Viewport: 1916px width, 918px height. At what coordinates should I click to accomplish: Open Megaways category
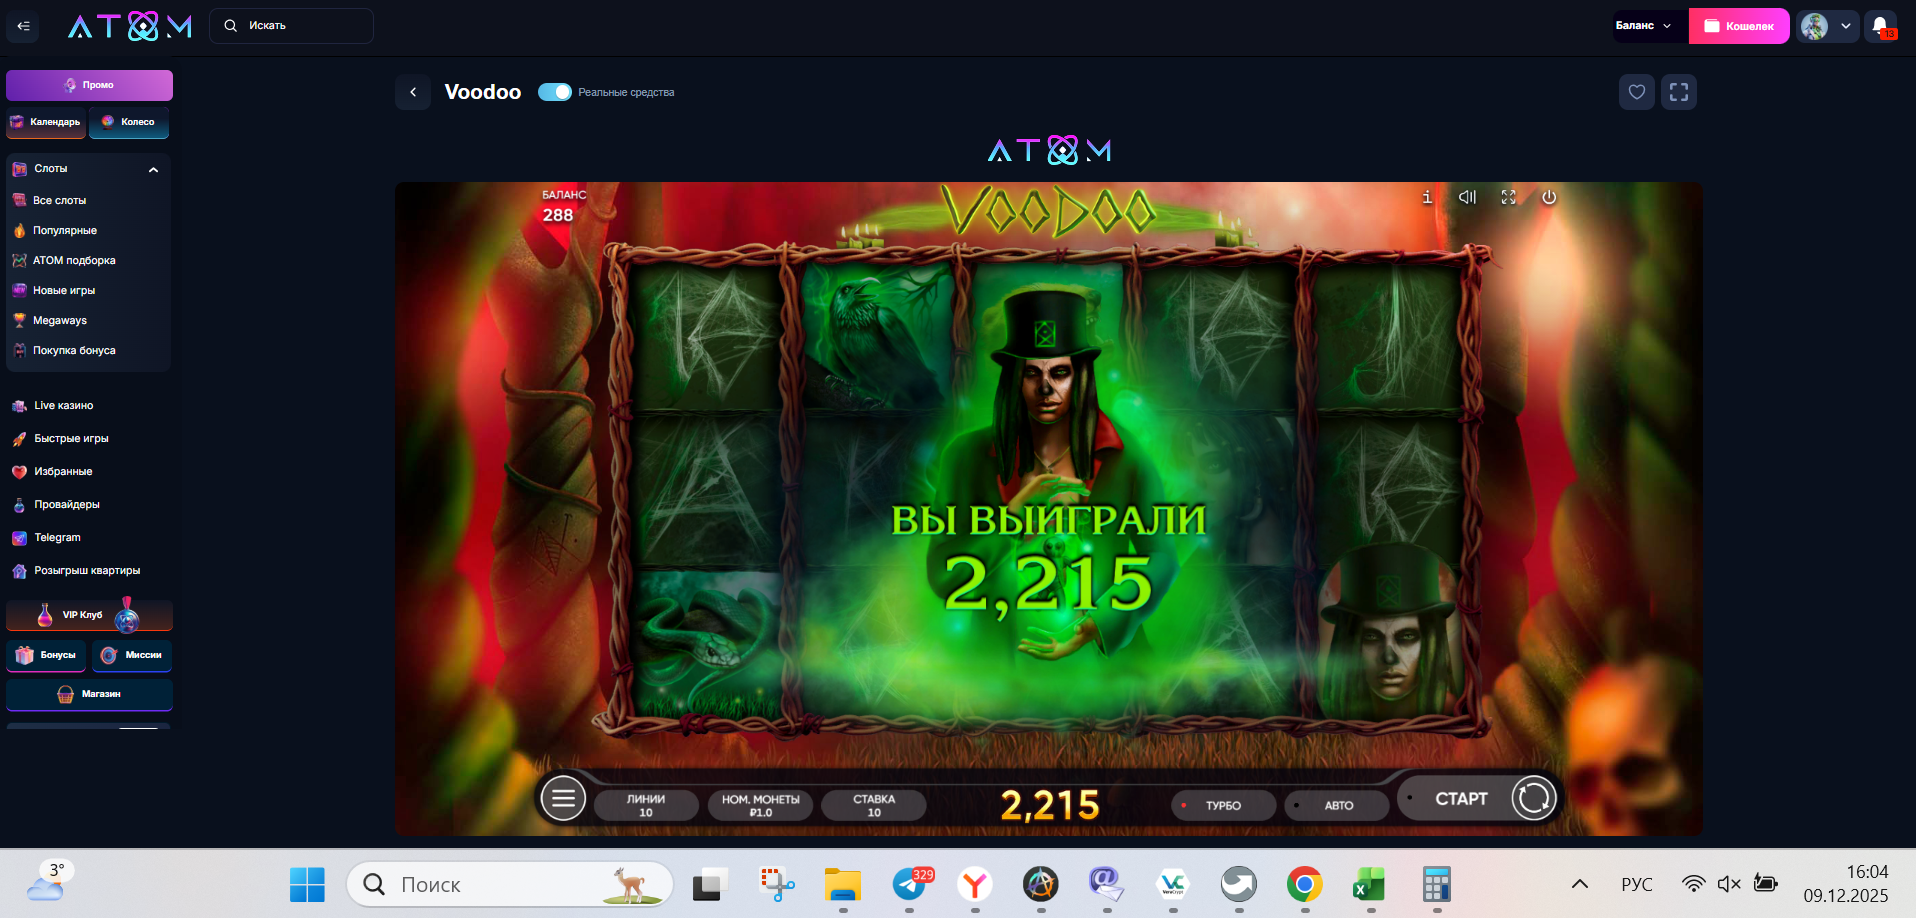pos(60,321)
